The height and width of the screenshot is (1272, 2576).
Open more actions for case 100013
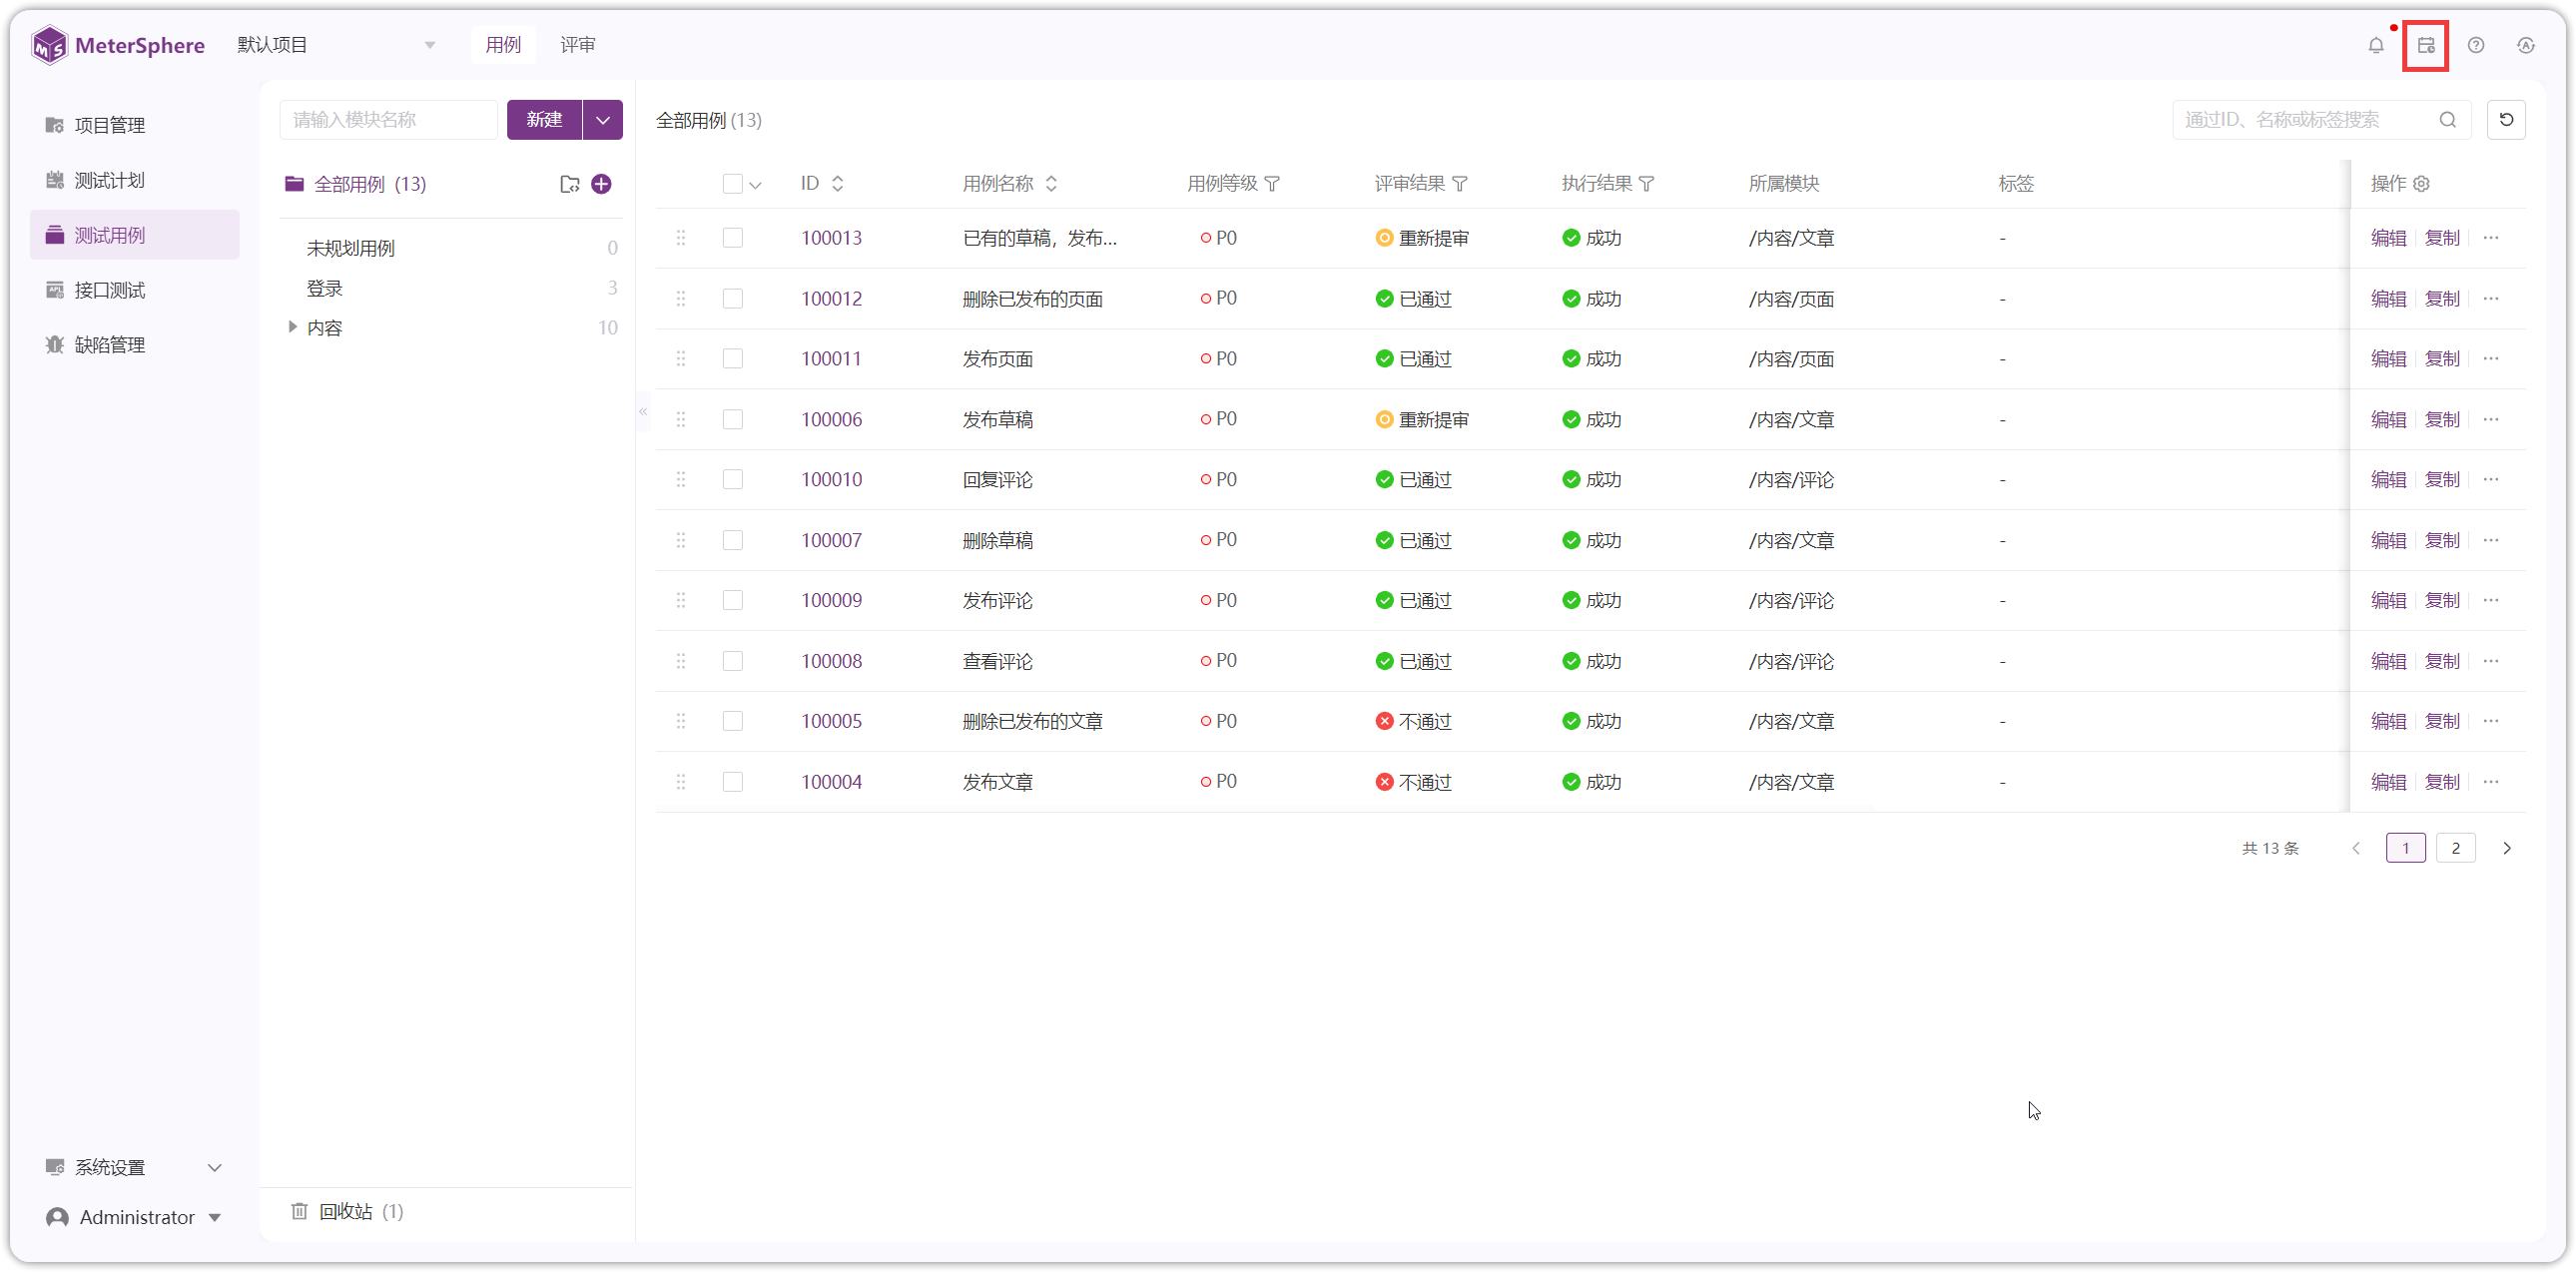2490,238
